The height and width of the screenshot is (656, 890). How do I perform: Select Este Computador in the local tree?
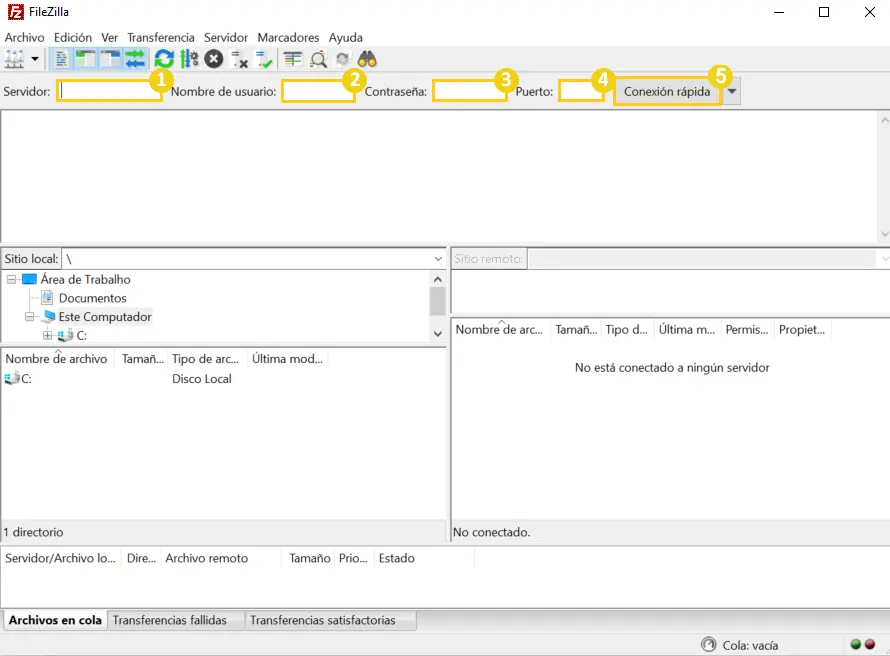[x=105, y=317]
